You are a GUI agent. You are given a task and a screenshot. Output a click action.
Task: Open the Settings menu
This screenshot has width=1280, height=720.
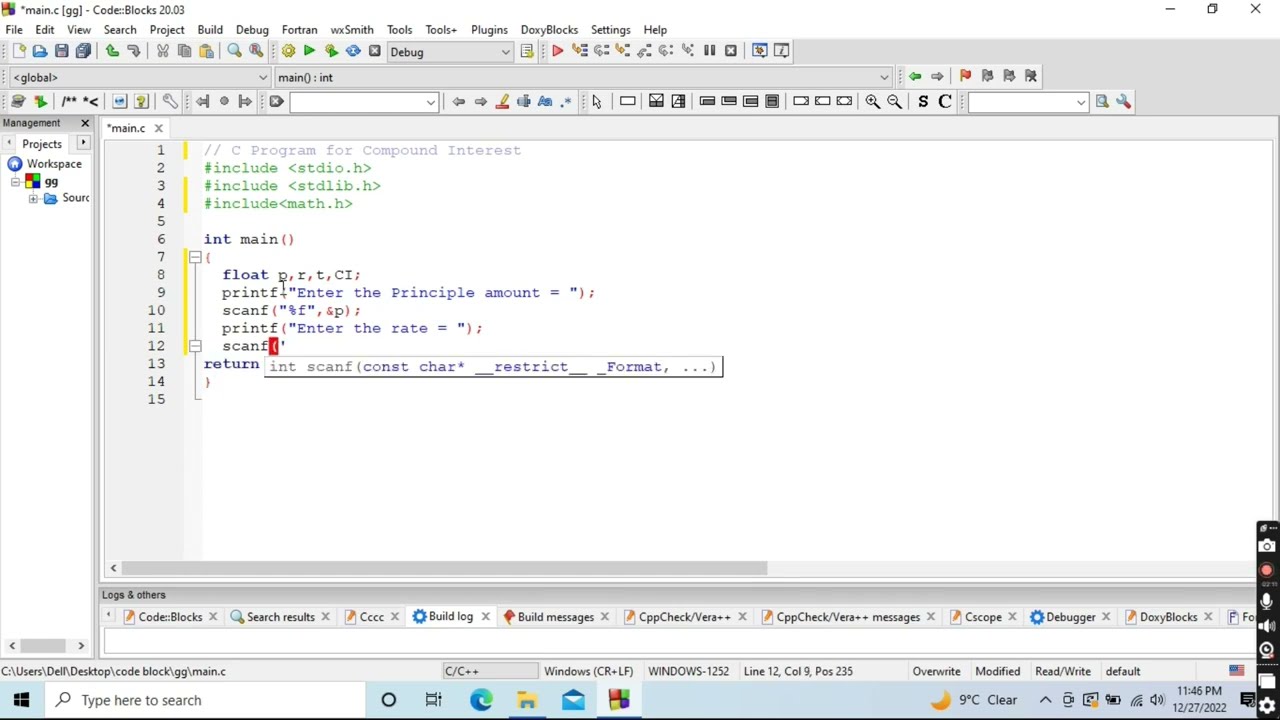(610, 29)
